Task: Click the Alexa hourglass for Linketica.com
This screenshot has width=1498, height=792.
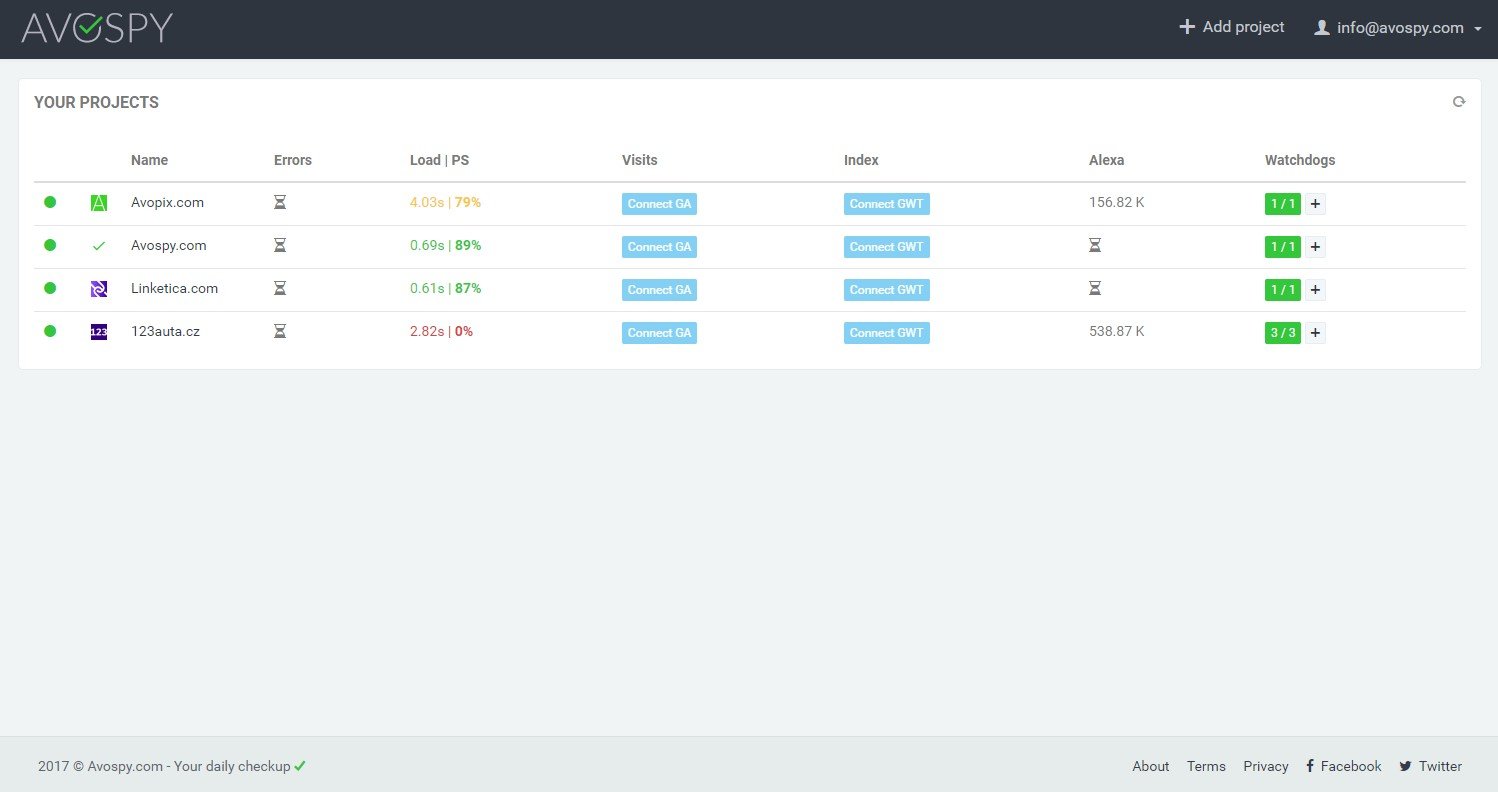Action: 1095,288
